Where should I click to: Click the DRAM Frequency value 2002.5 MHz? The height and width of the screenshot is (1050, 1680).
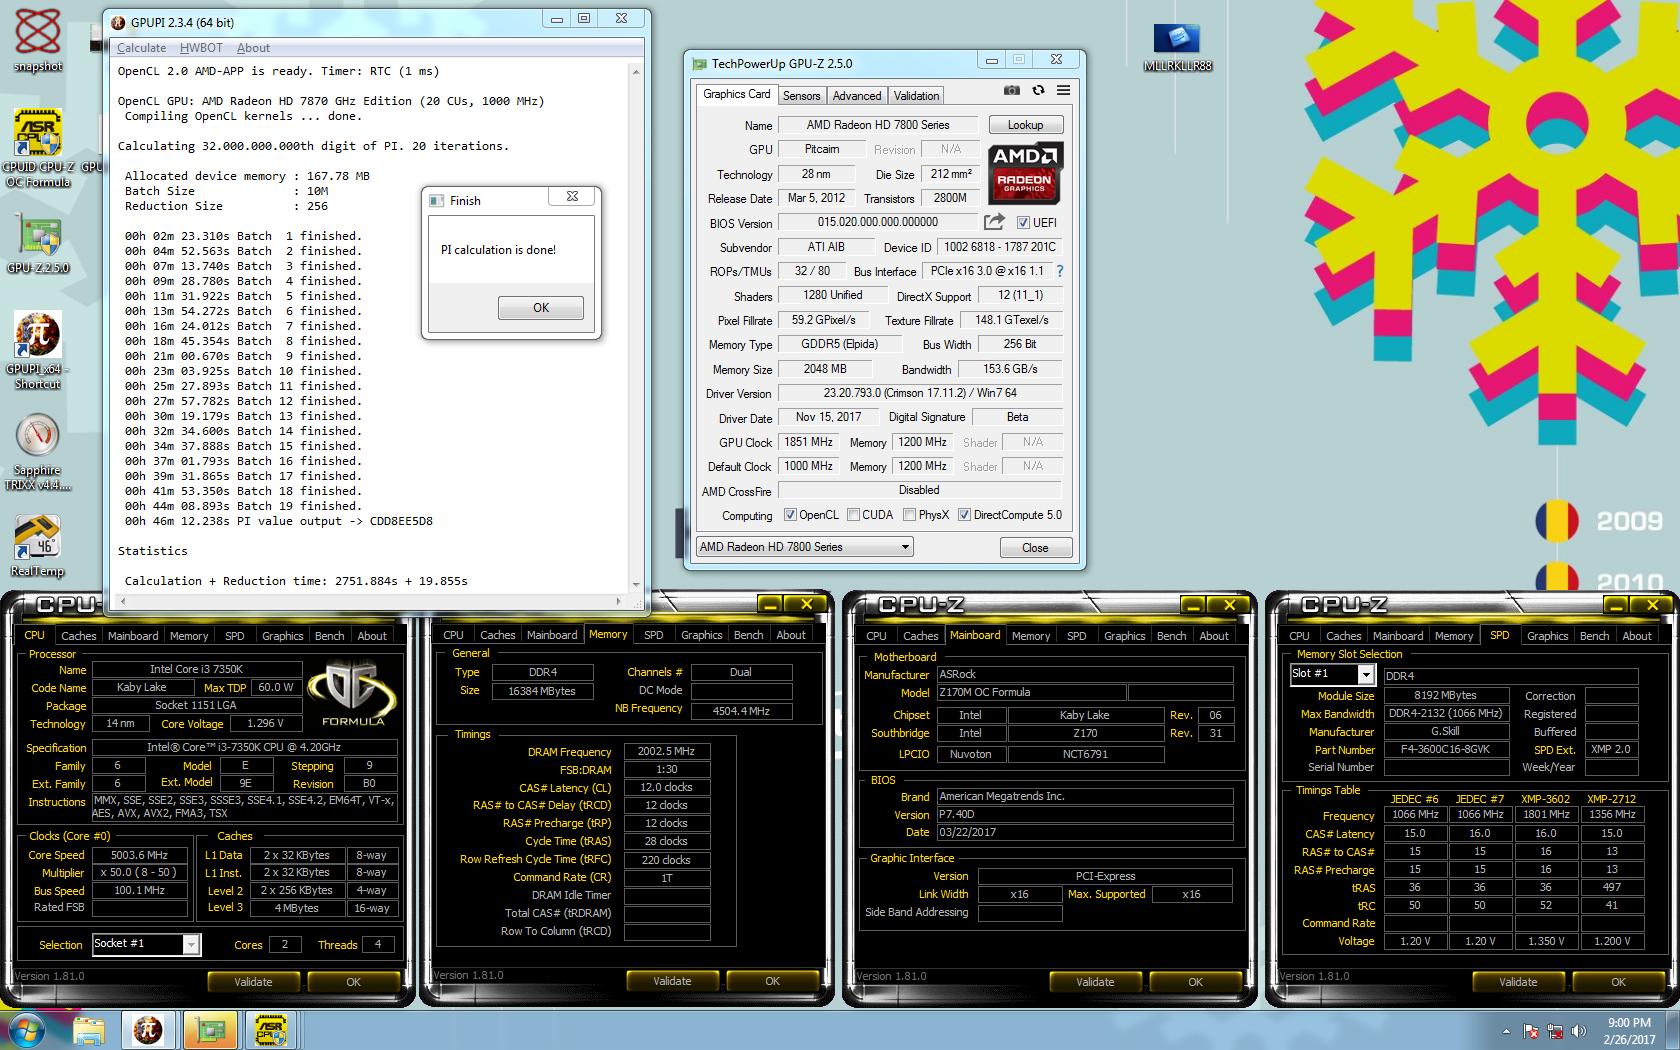click(667, 751)
